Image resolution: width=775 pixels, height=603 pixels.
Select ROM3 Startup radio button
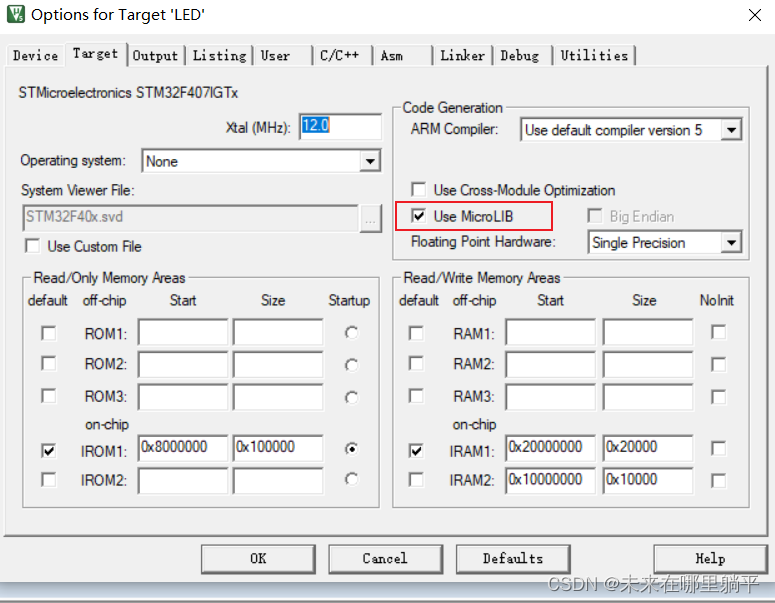[351, 397]
